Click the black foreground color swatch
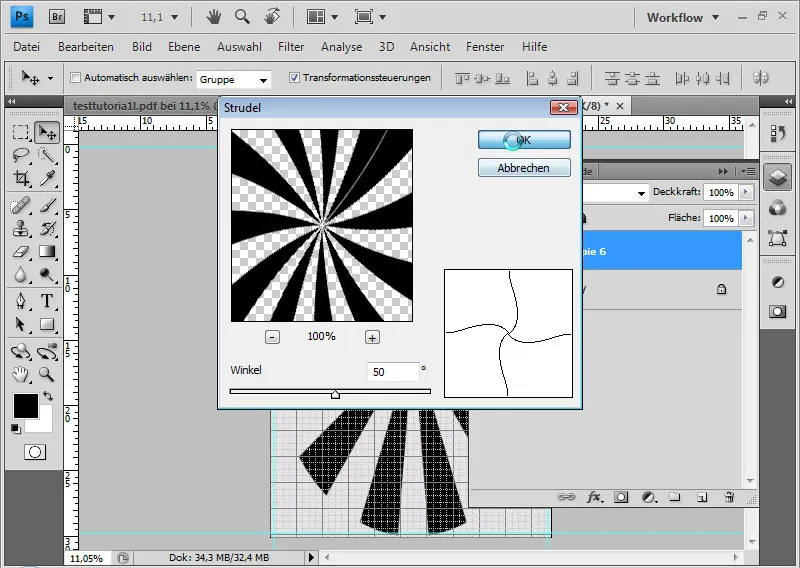800x568 pixels. click(x=26, y=406)
